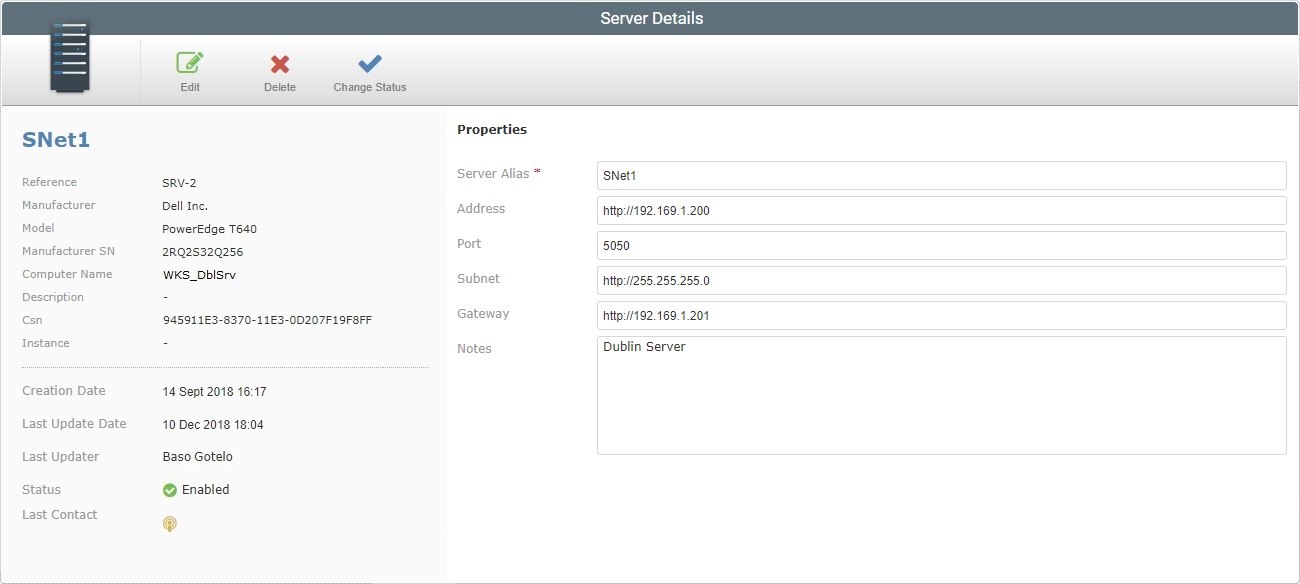The image size is (1300, 584).
Task: Click the Notes area containing Dublin Server
Action: 941,395
